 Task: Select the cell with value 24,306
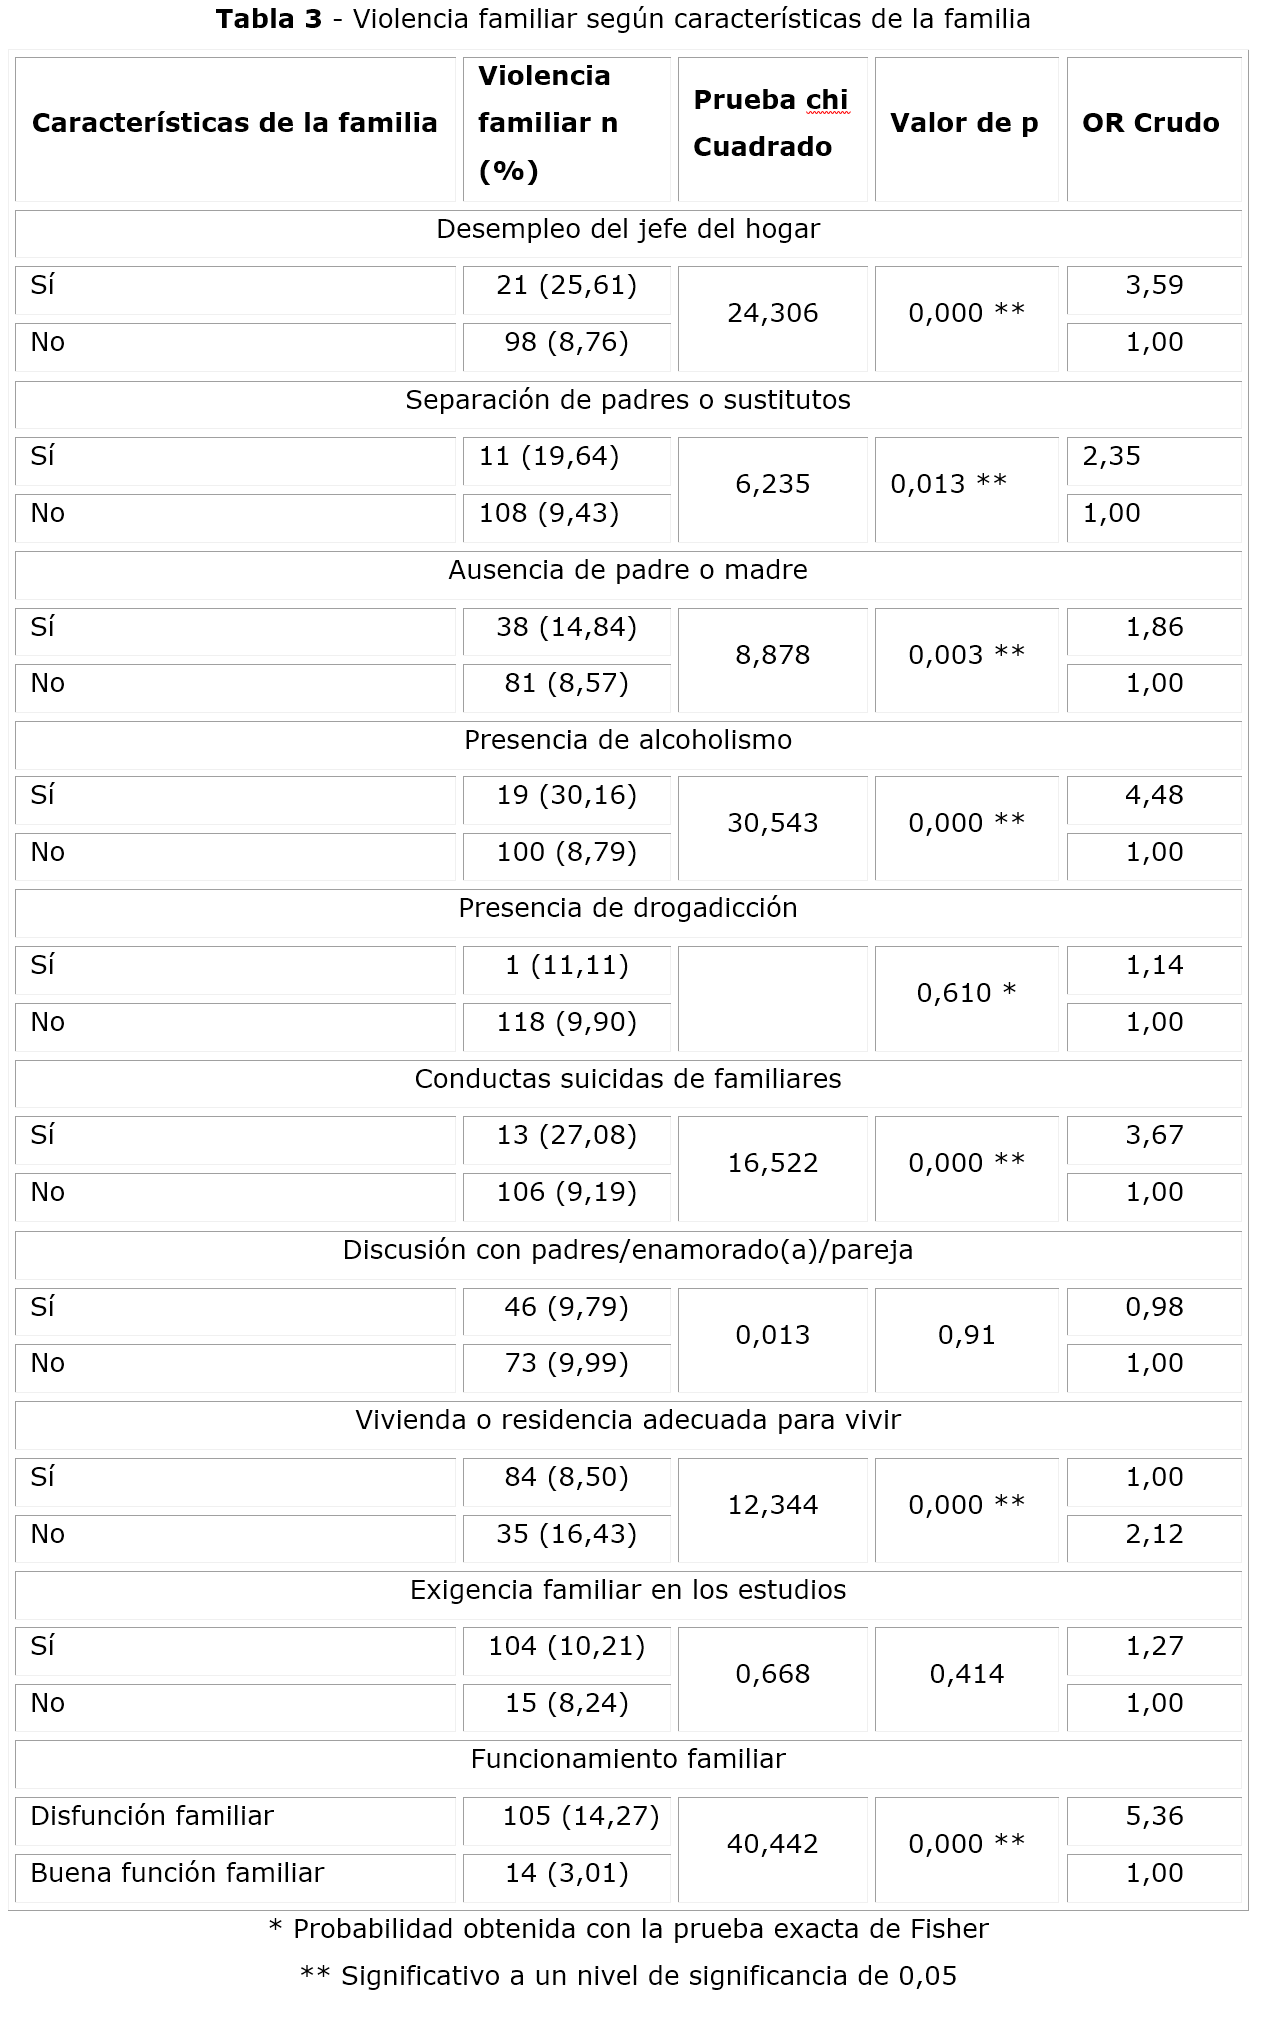coord(773,314)
